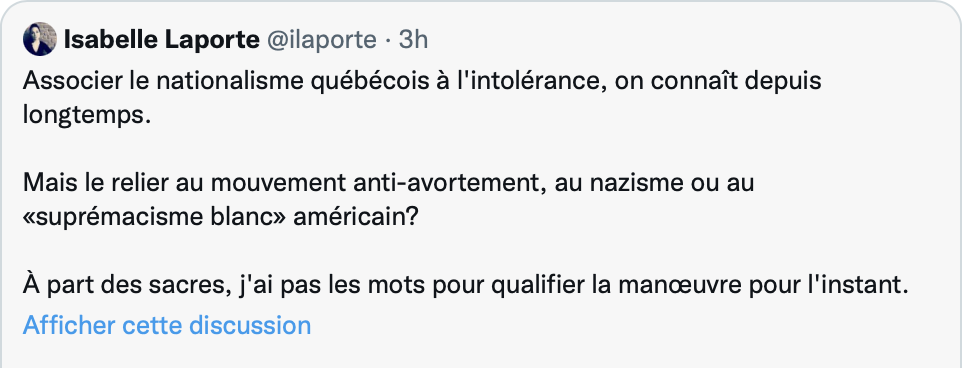The width and height of the screenshot is (964, 368).
Task: Select the word longtemps in the tweet
Action: [87, 115]
